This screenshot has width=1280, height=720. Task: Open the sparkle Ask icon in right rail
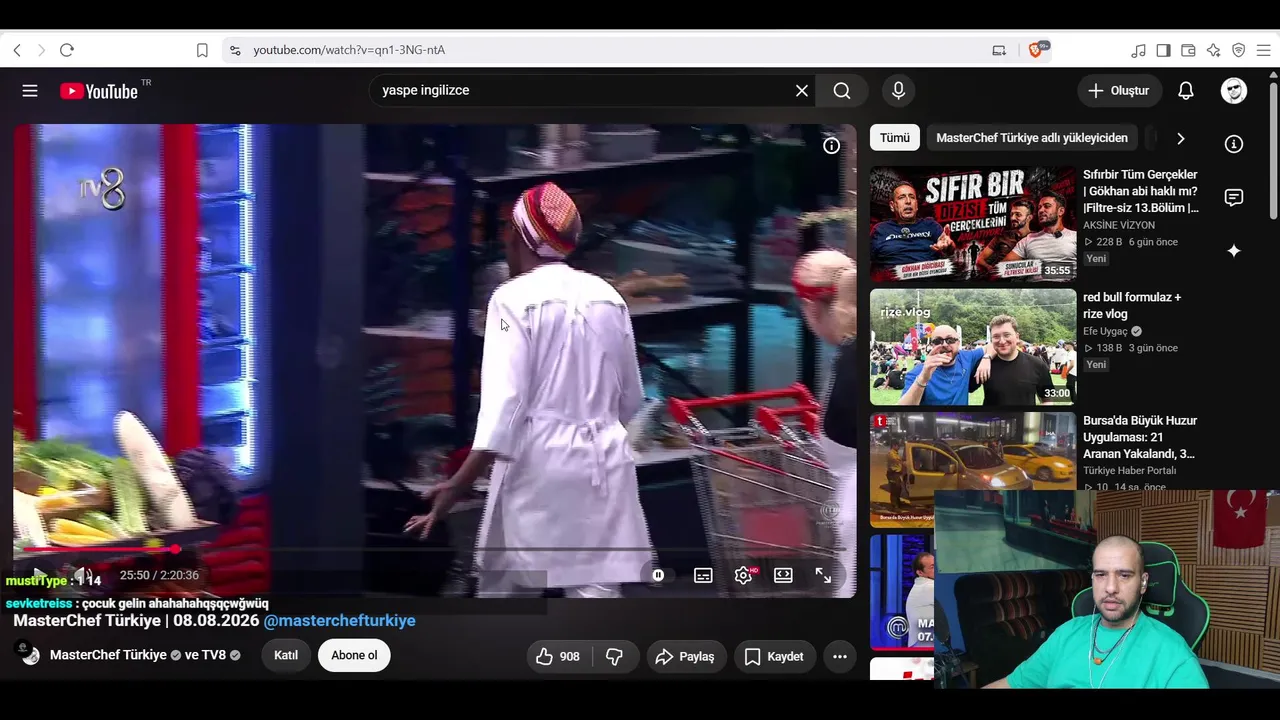[1234, 251]
